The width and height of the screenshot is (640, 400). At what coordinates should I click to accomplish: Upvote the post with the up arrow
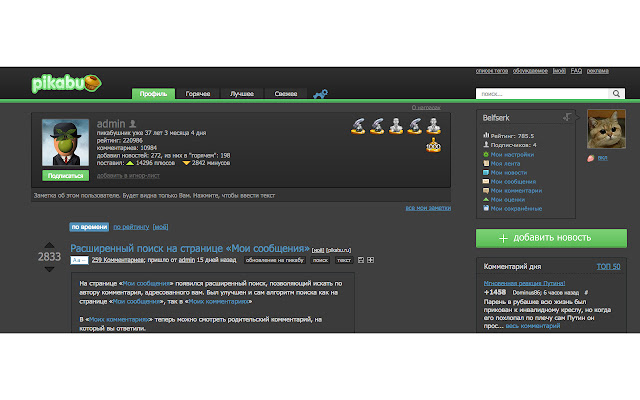pyautogui.click(x=49, y=245)
